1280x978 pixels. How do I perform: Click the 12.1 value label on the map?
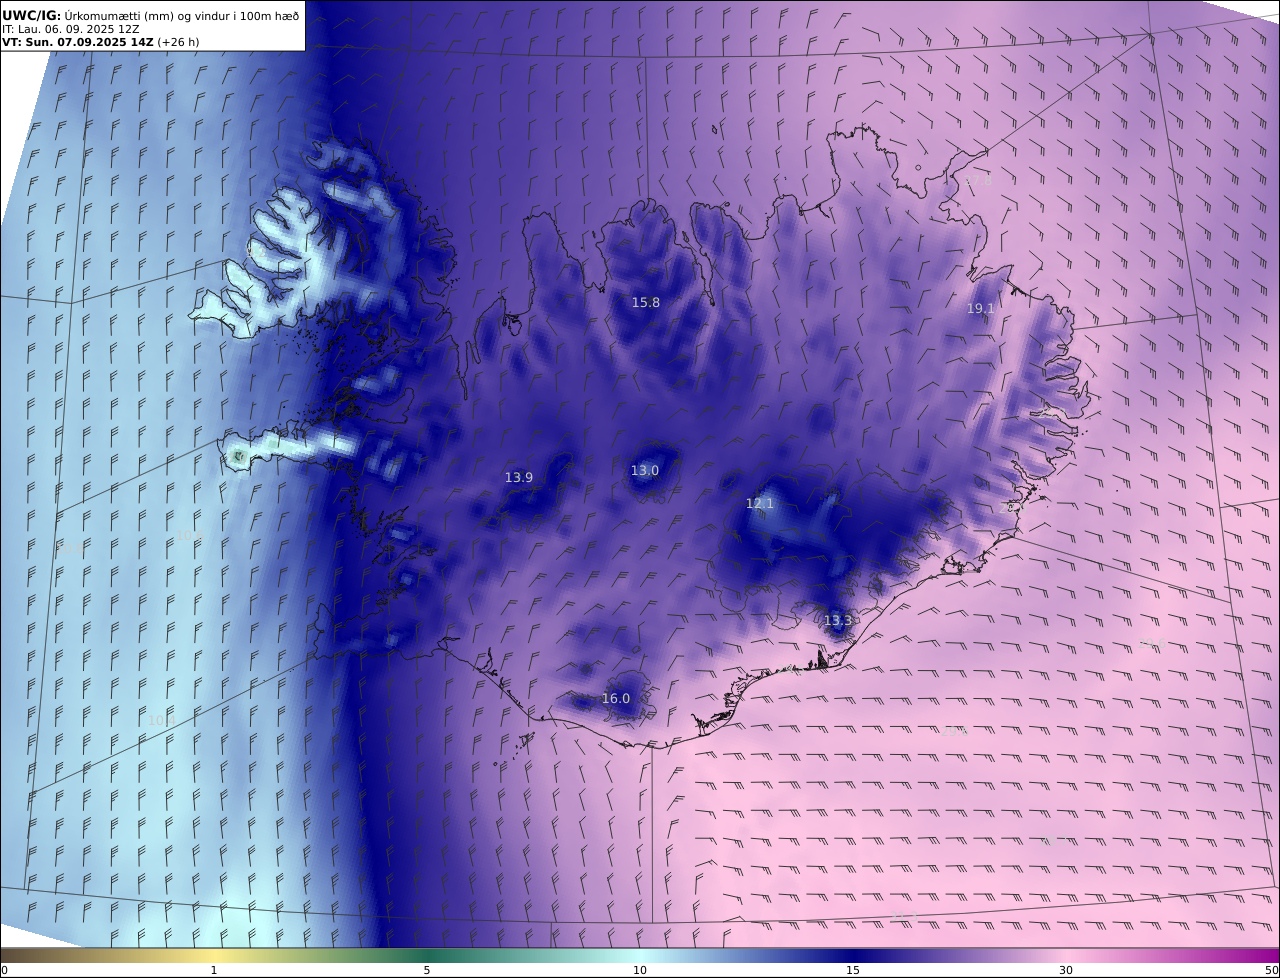[x=760, y=504]
